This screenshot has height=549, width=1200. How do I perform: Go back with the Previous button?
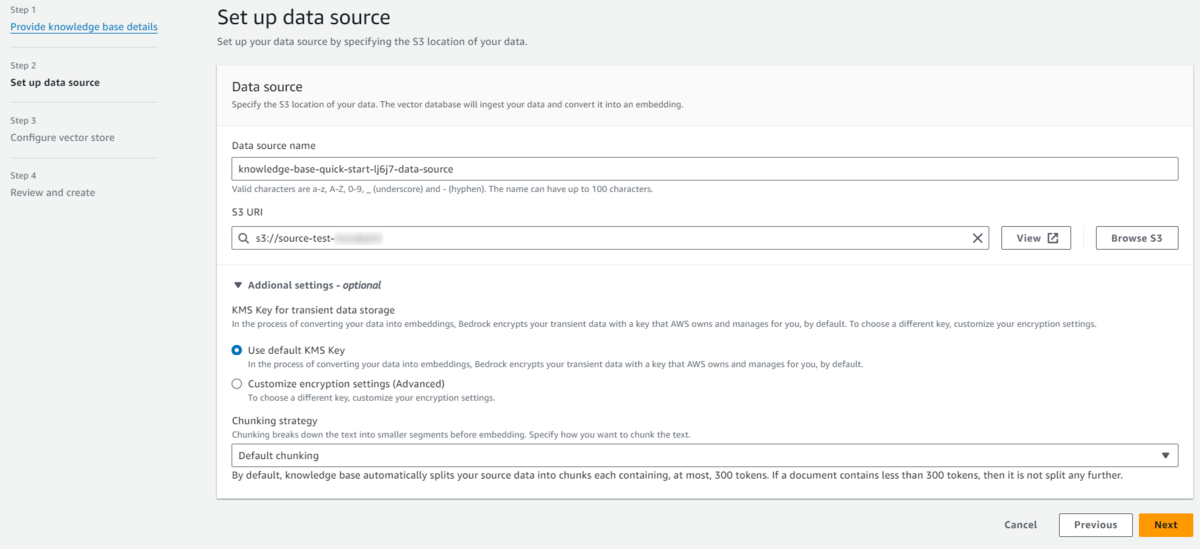point(1095,525)
